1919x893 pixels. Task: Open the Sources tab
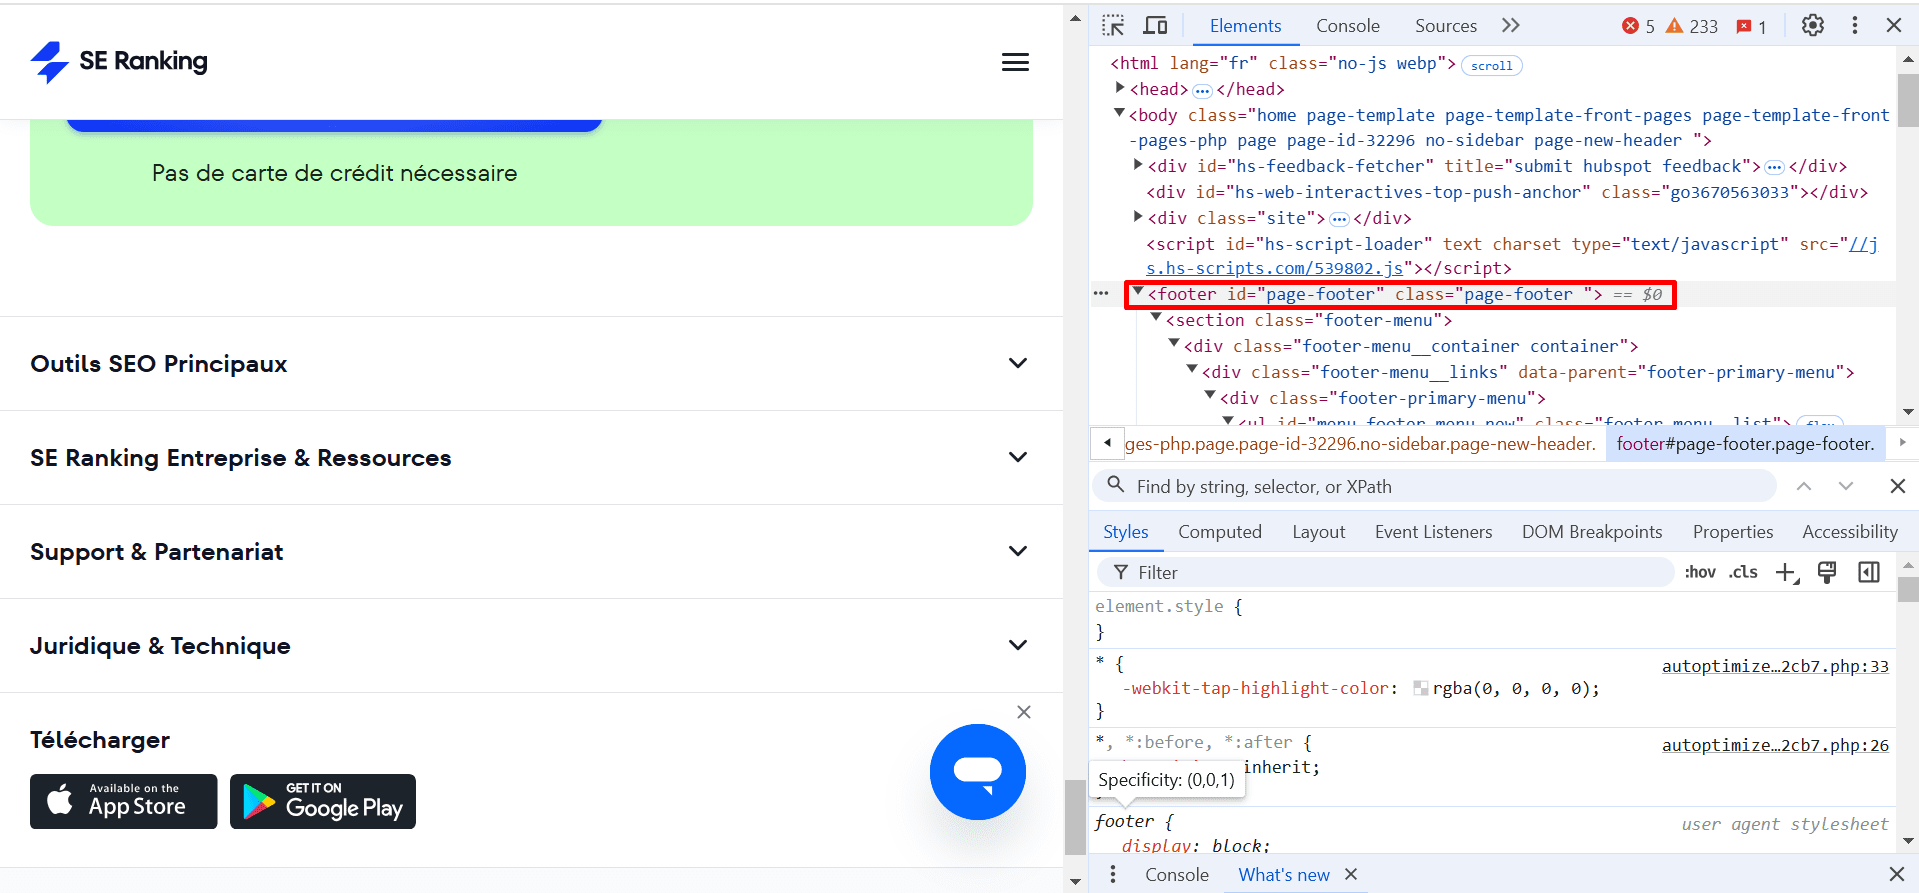1445,26
